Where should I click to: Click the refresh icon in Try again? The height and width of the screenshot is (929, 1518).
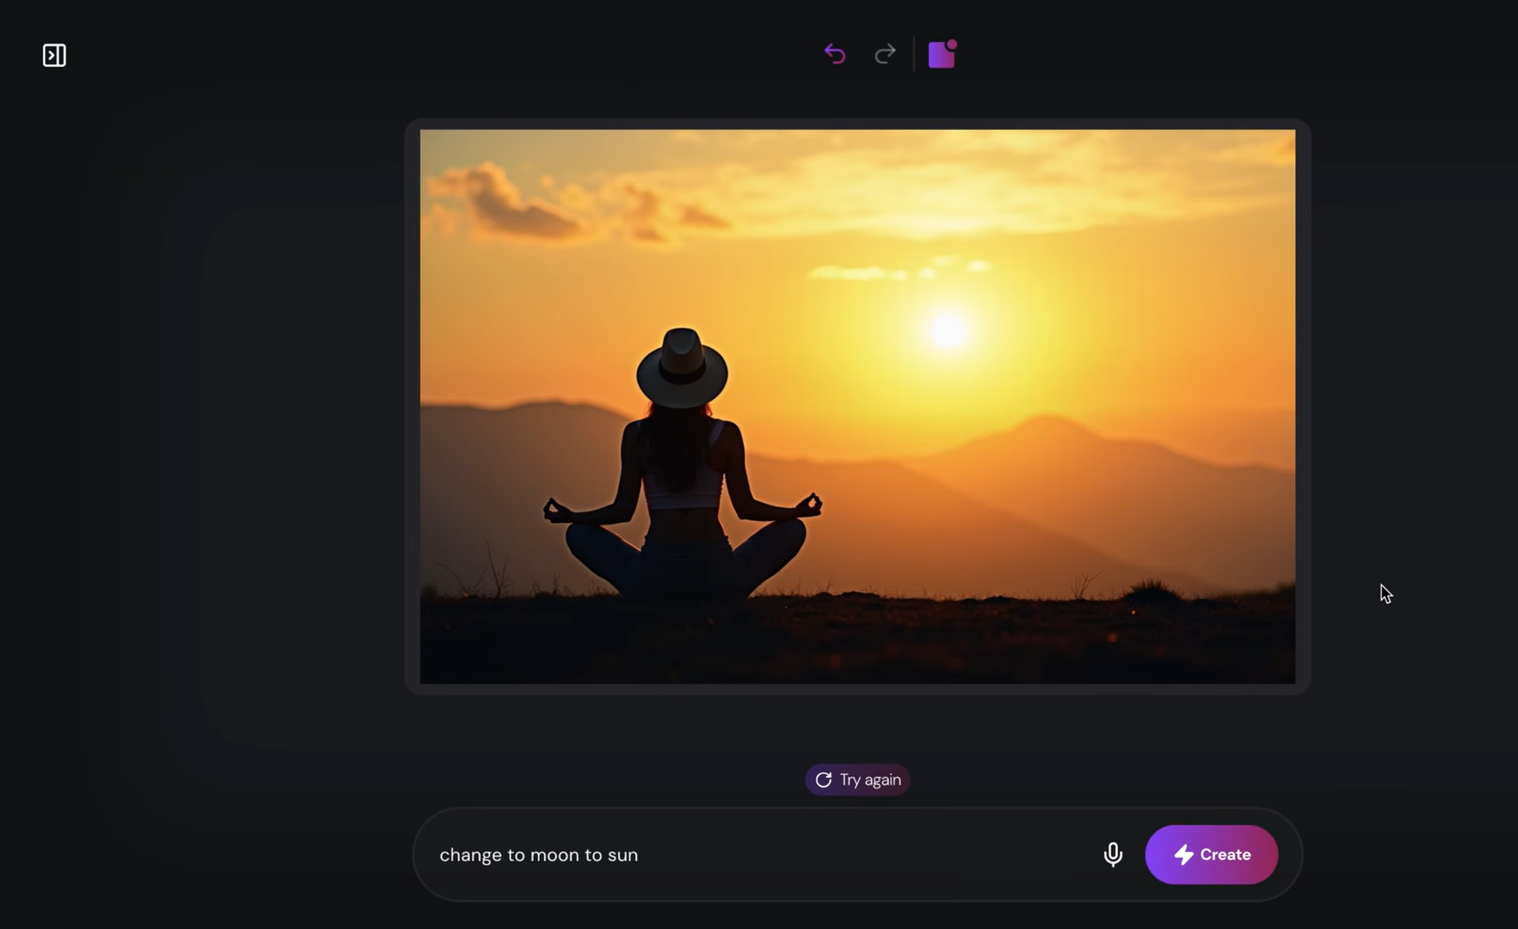point(823,779)
